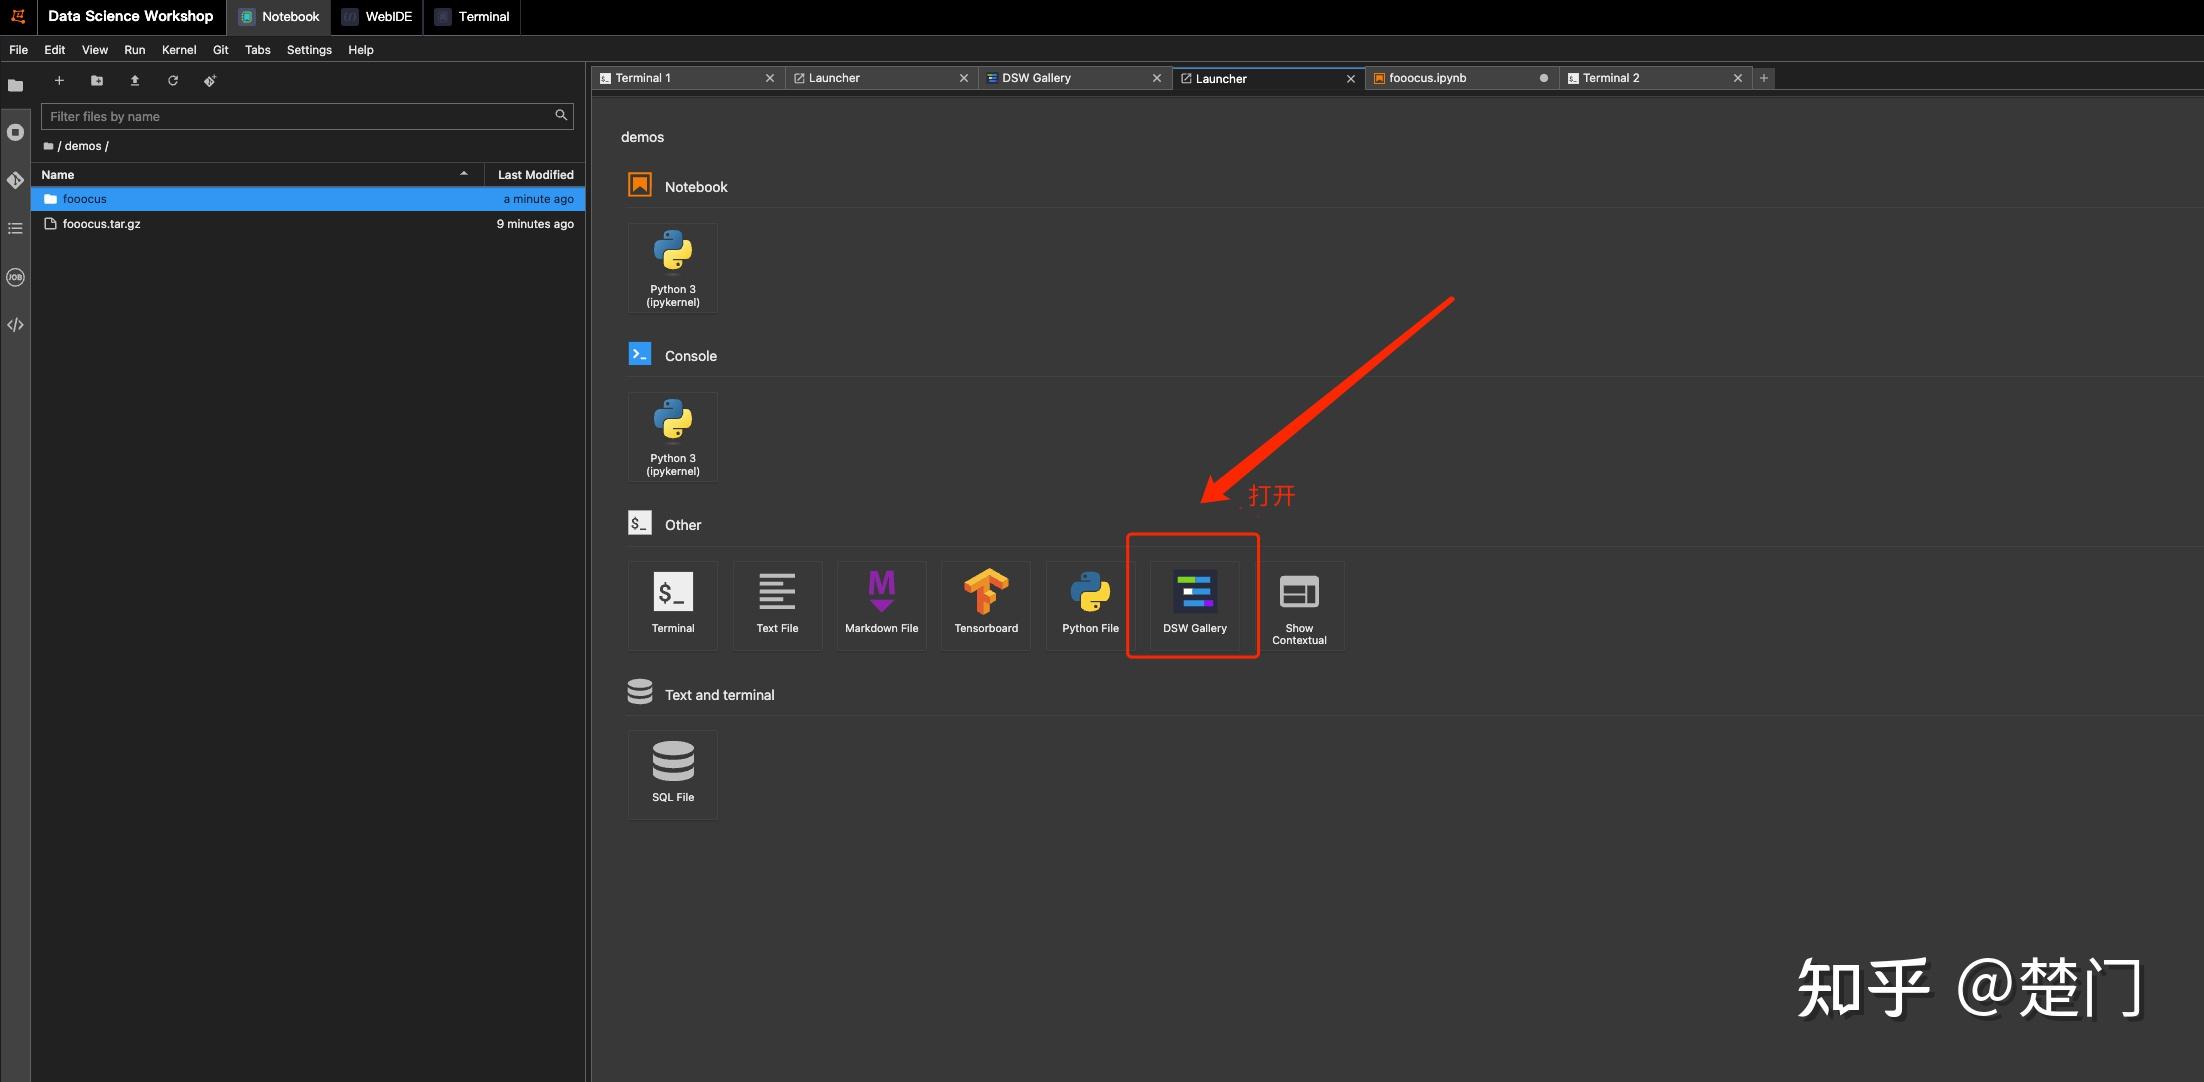This screenshot has width=2204, height=1082.
Task: Create a new folder in file browser
Action: coord(97,81)
